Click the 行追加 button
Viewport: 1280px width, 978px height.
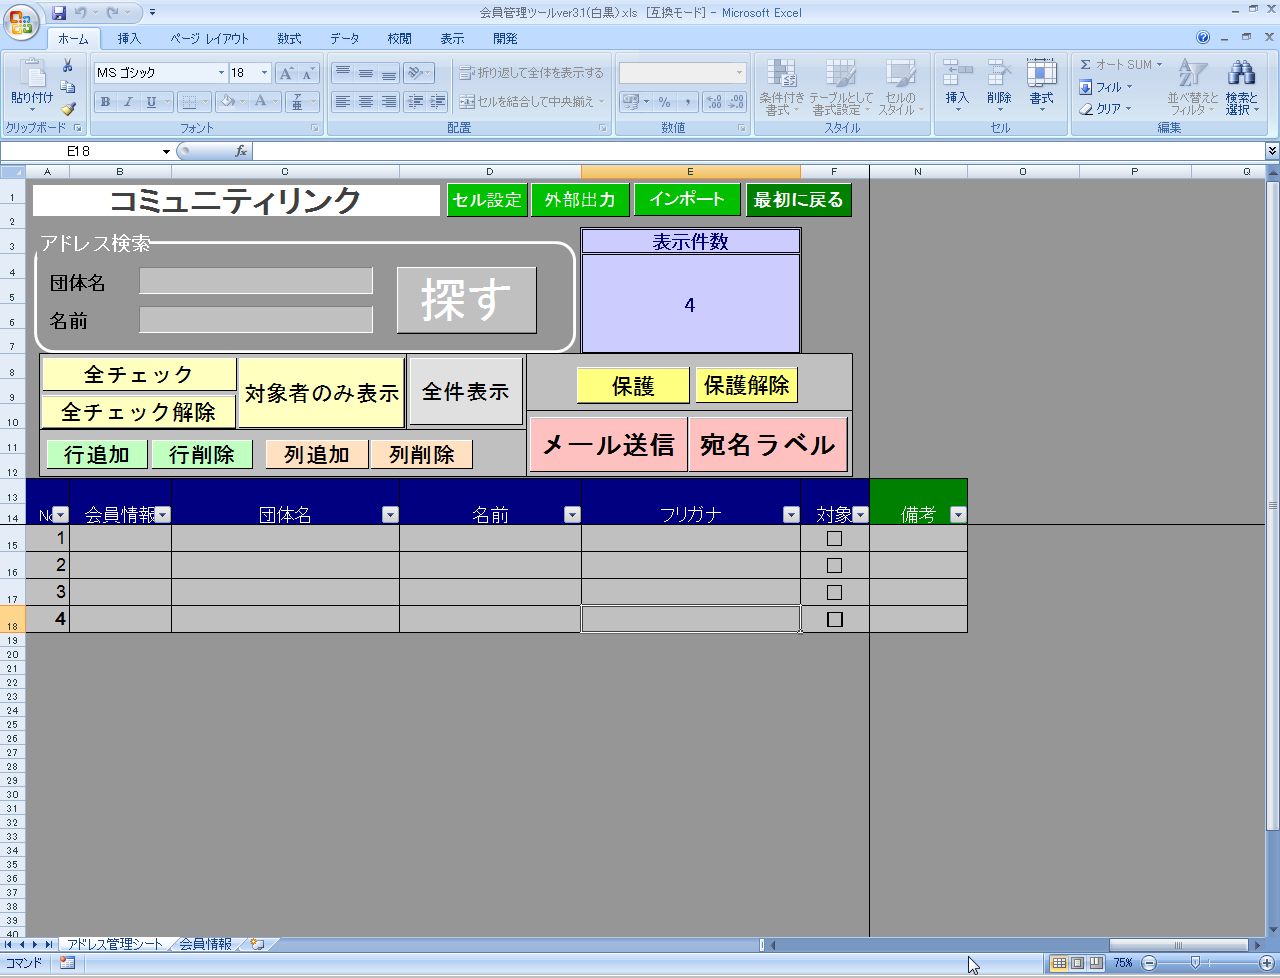coord(97,455)
